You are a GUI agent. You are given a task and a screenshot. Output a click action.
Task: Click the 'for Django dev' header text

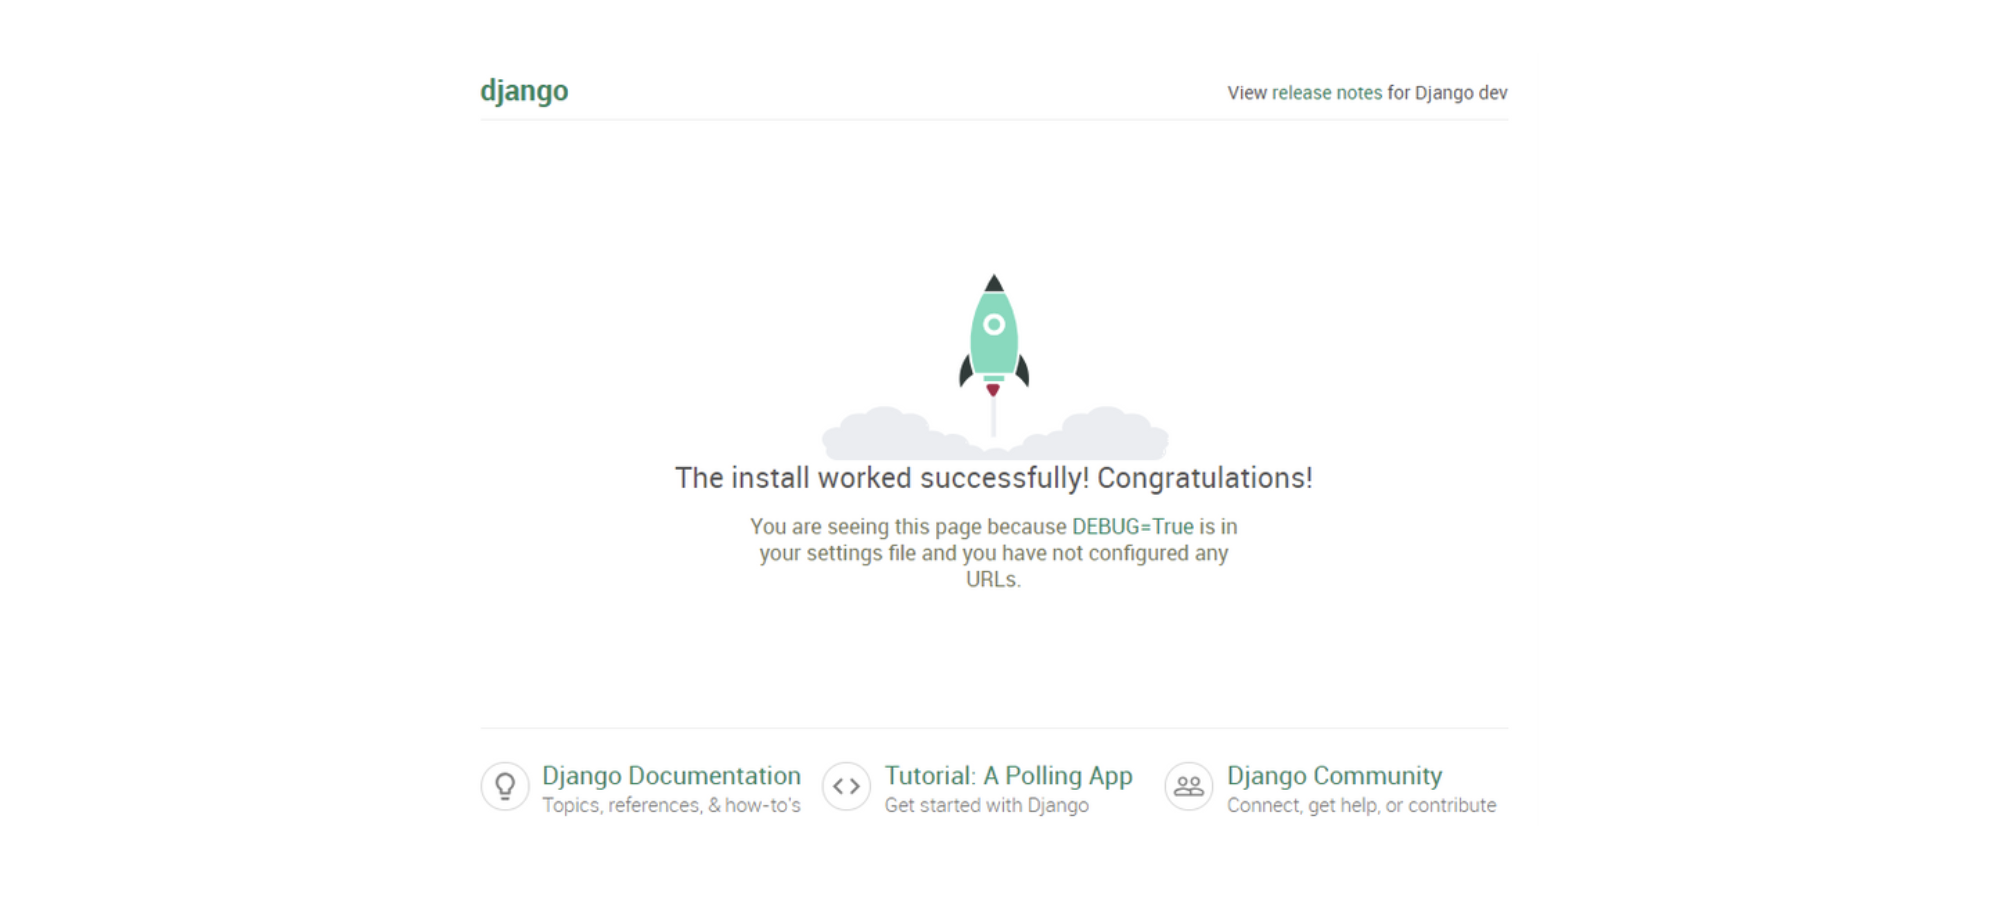point(1447,93)
